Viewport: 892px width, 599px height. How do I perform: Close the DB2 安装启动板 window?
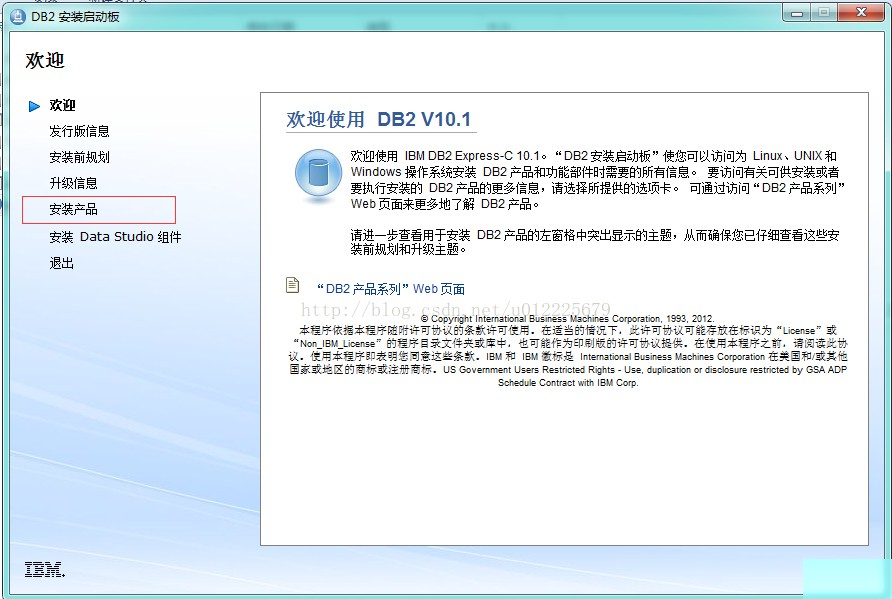(861, 13)
